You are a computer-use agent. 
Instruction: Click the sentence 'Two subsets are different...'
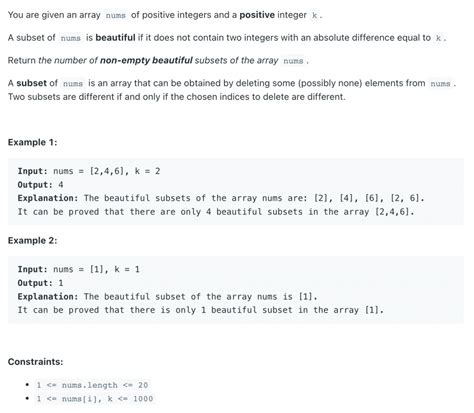177,97
